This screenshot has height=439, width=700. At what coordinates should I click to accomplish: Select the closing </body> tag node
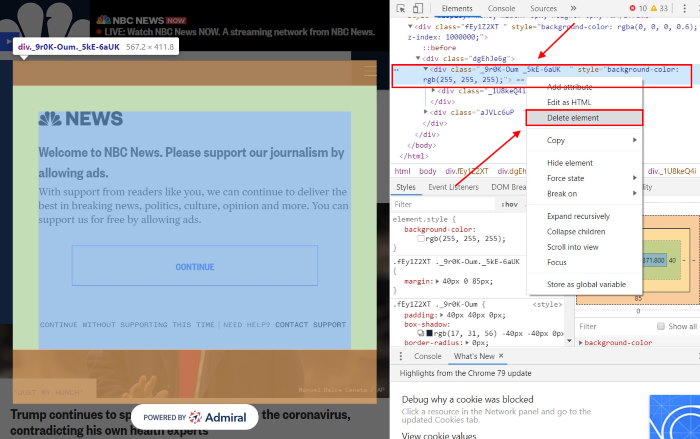tap(421, 145)
